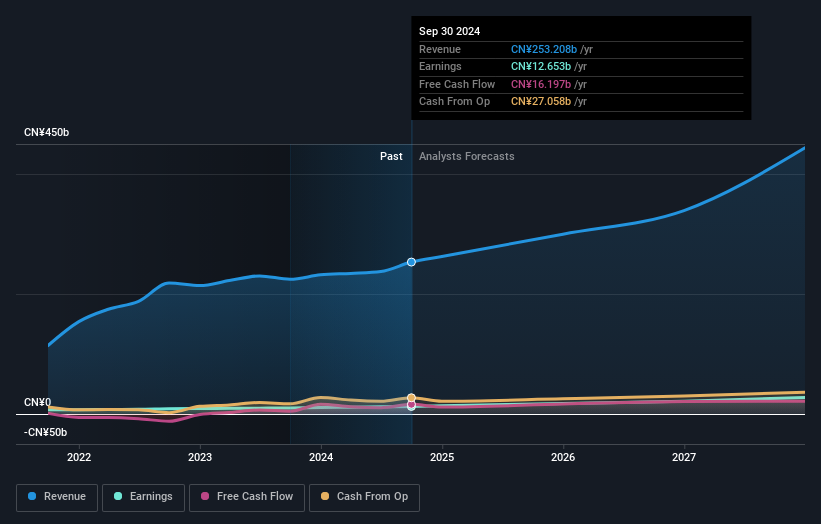Click the Cash From Op label in the tooltip
Image resolution: width=821 pixels, height=524 pixels.
pos(454,102)
